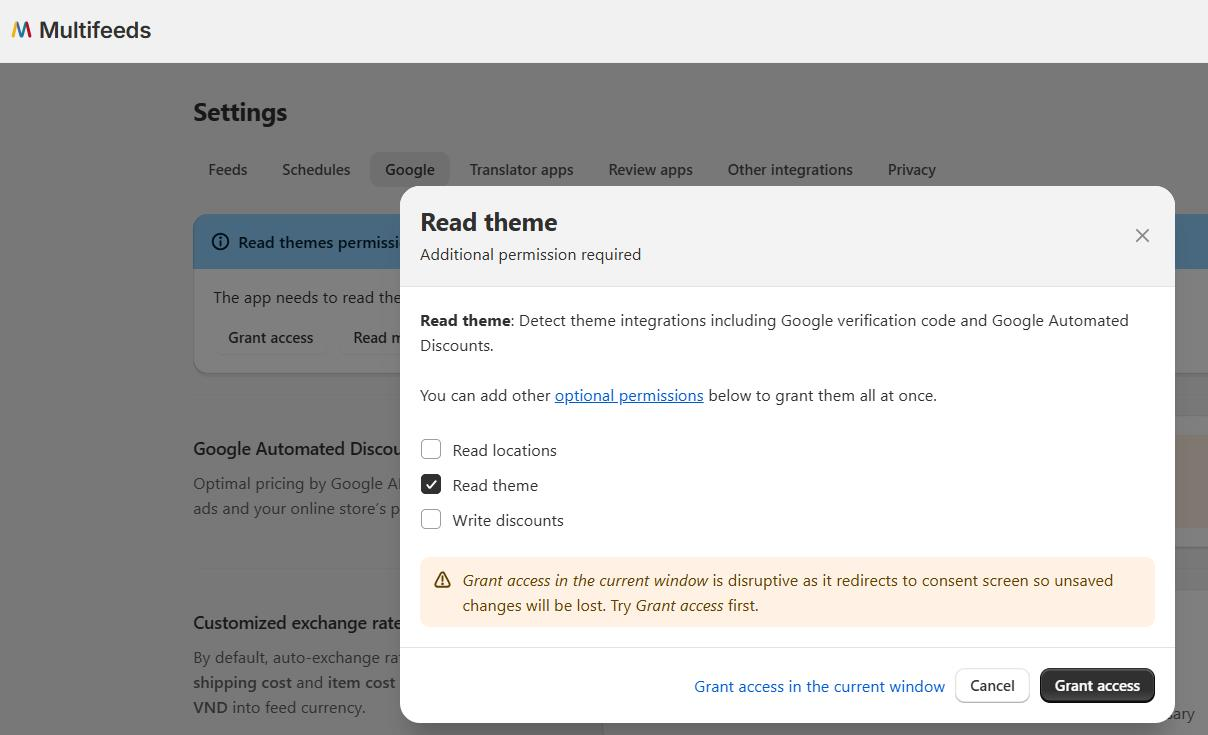The width and height of the screenshot is (1208, 735).
Task: Select the Google tab
Action: (410, 169)
